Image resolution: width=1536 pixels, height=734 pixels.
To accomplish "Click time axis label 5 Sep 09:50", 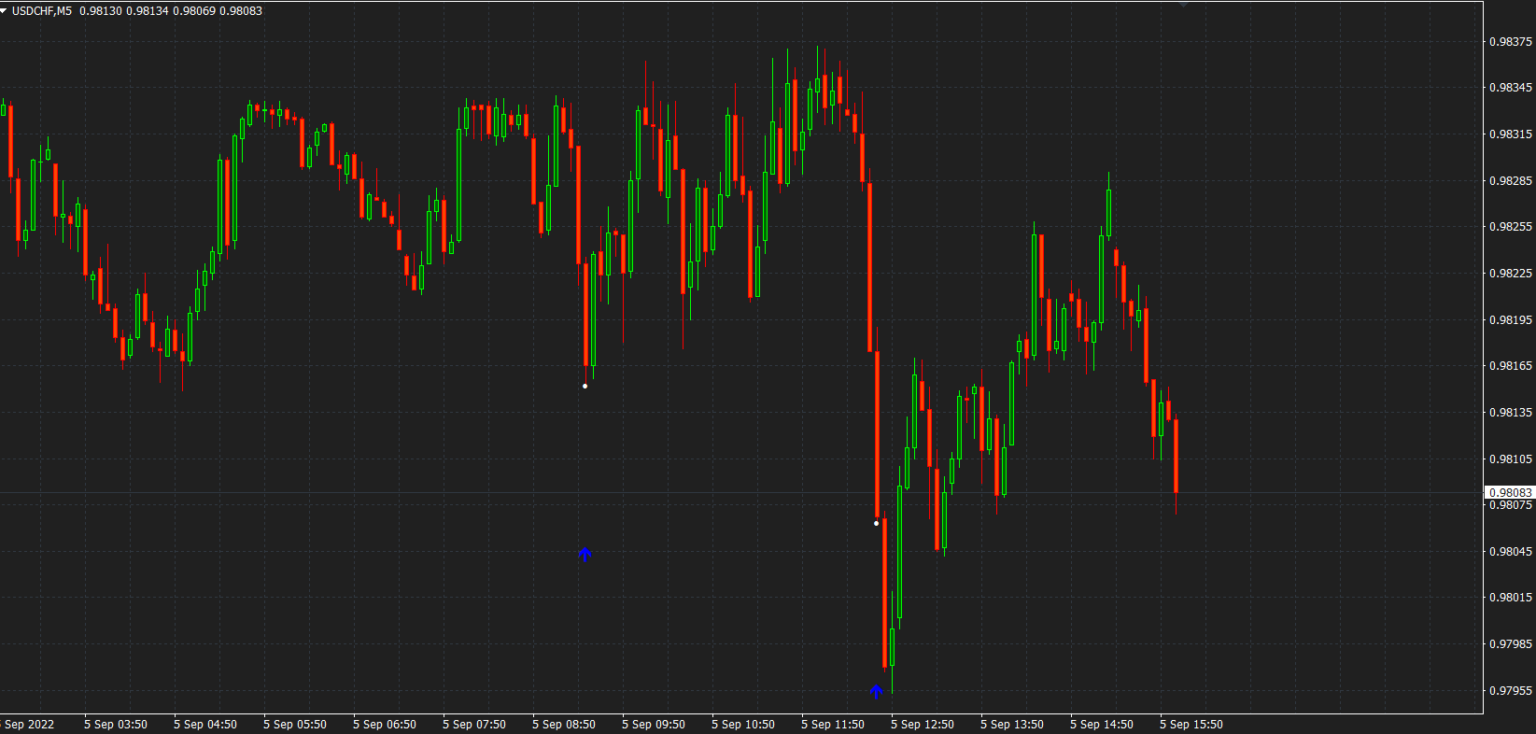I will pyautogui.click(x=654, y=724).
